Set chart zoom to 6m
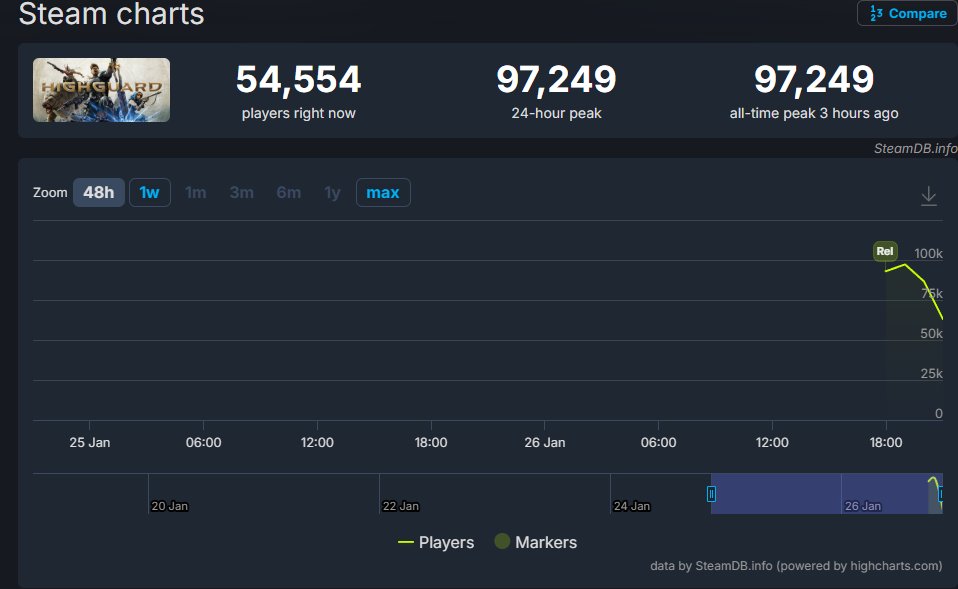 [288, 192]
